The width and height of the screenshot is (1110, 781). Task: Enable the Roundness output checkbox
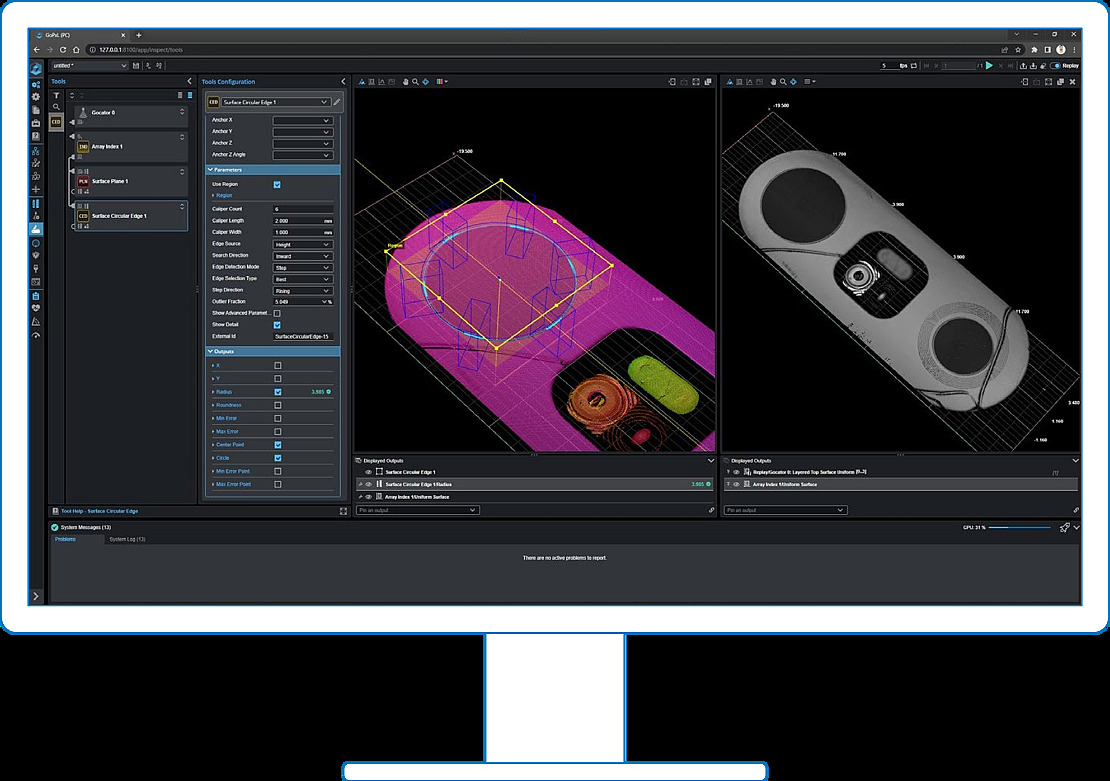[278, 406]
